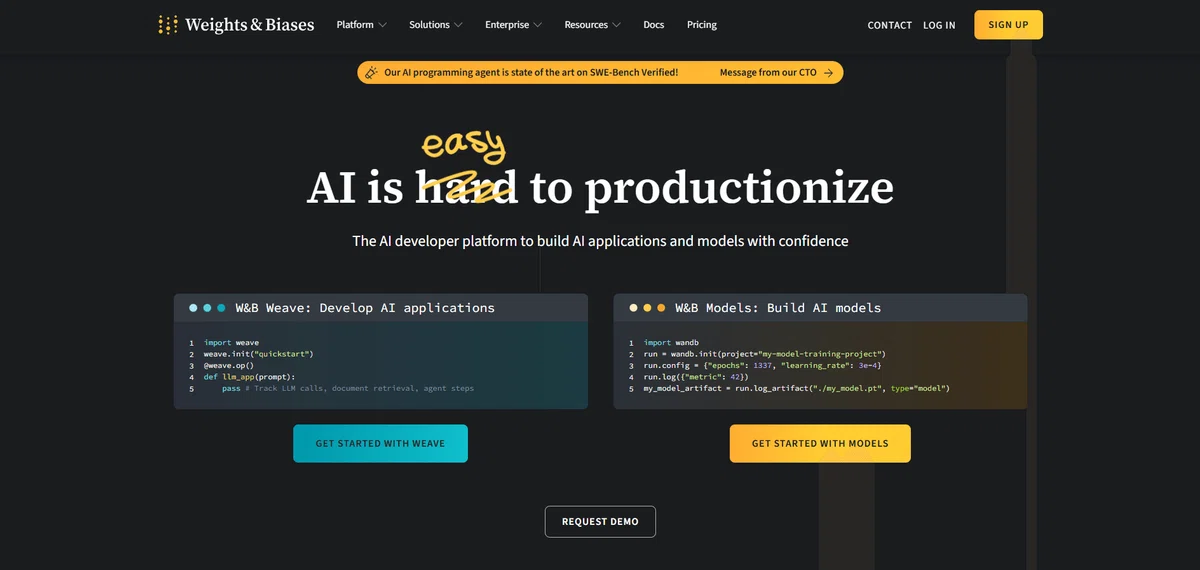Open the Platform dropdown menu
Screen dimensions: 1200x570
[x=361, y=25]
